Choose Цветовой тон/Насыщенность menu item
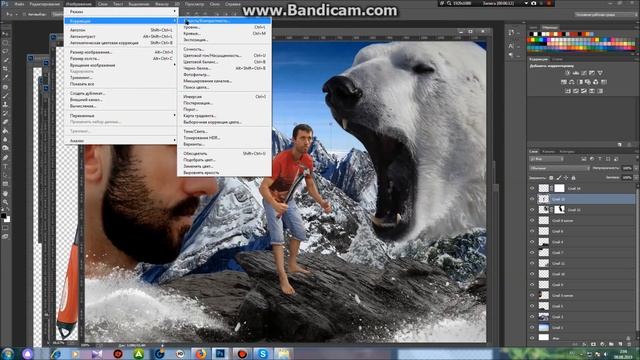Viewport: 640px width, 360px height. pos(224,55)
